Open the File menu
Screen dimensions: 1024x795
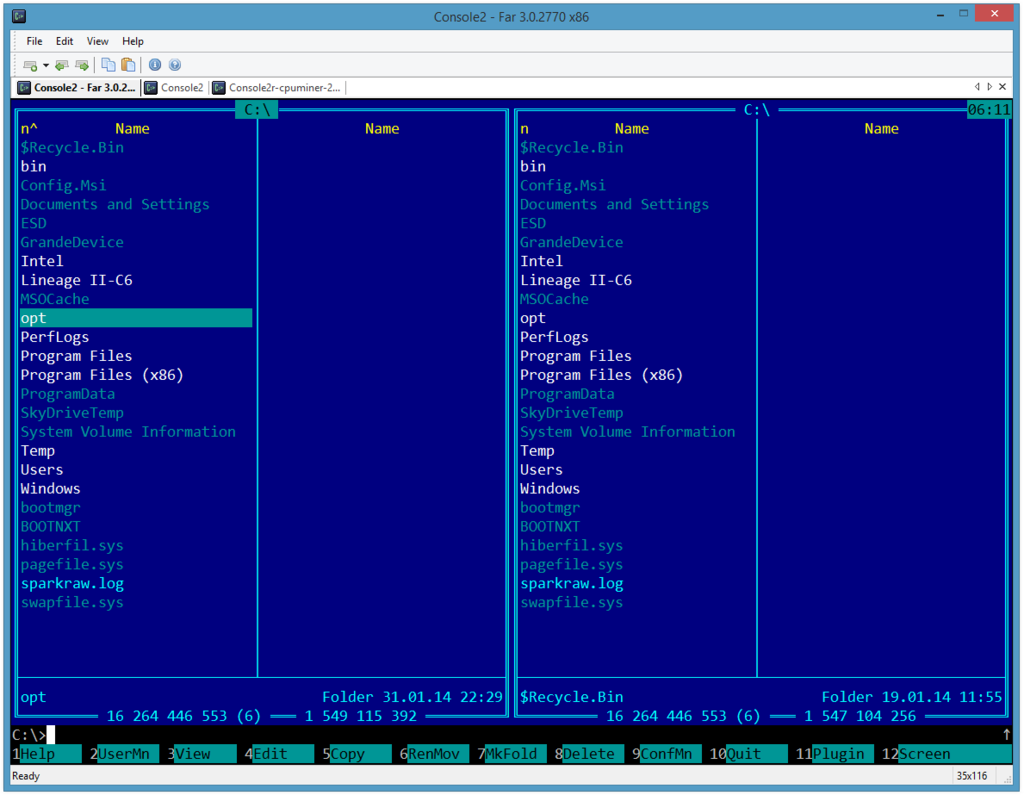(x=34, y=41)
